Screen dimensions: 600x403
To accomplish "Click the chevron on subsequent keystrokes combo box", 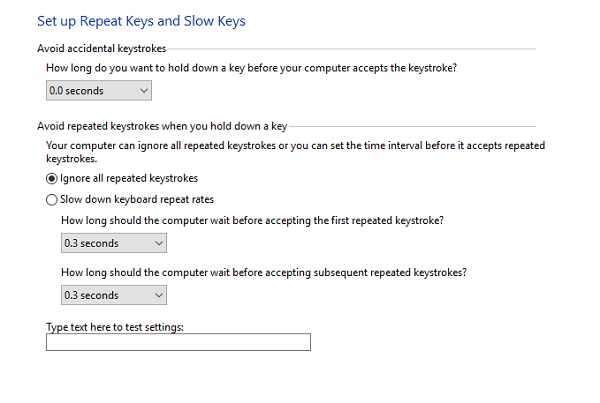I will pyautogui.click(x=157, y=295).
